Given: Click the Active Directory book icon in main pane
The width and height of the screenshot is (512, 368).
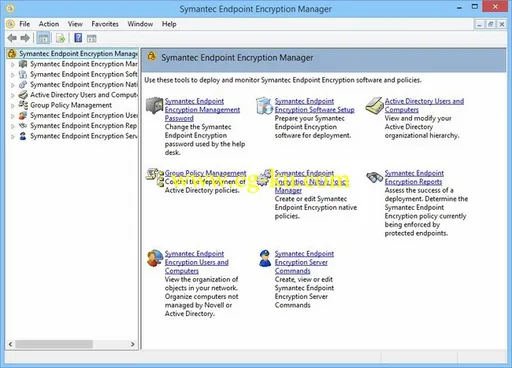Looking at the screenshot, I should click(x=374, y=106).
